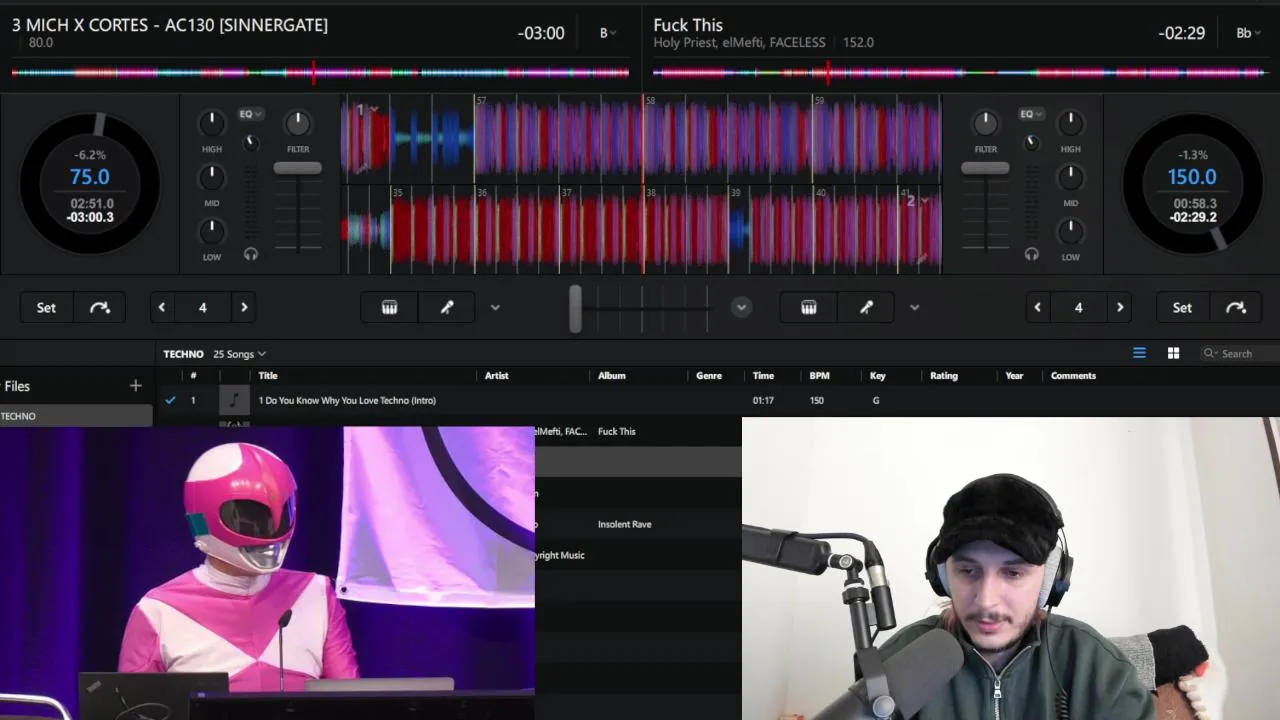This screenshot has width=1280, height=720.
Task: Toggle left deck headphone pre-cue
Action: coord(251,254)
